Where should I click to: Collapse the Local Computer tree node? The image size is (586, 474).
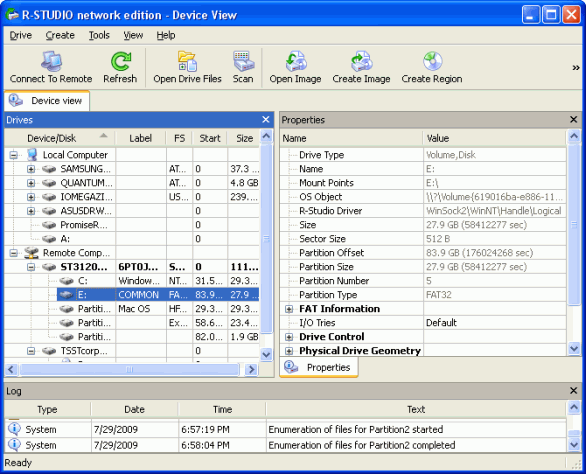pos(13,155)
